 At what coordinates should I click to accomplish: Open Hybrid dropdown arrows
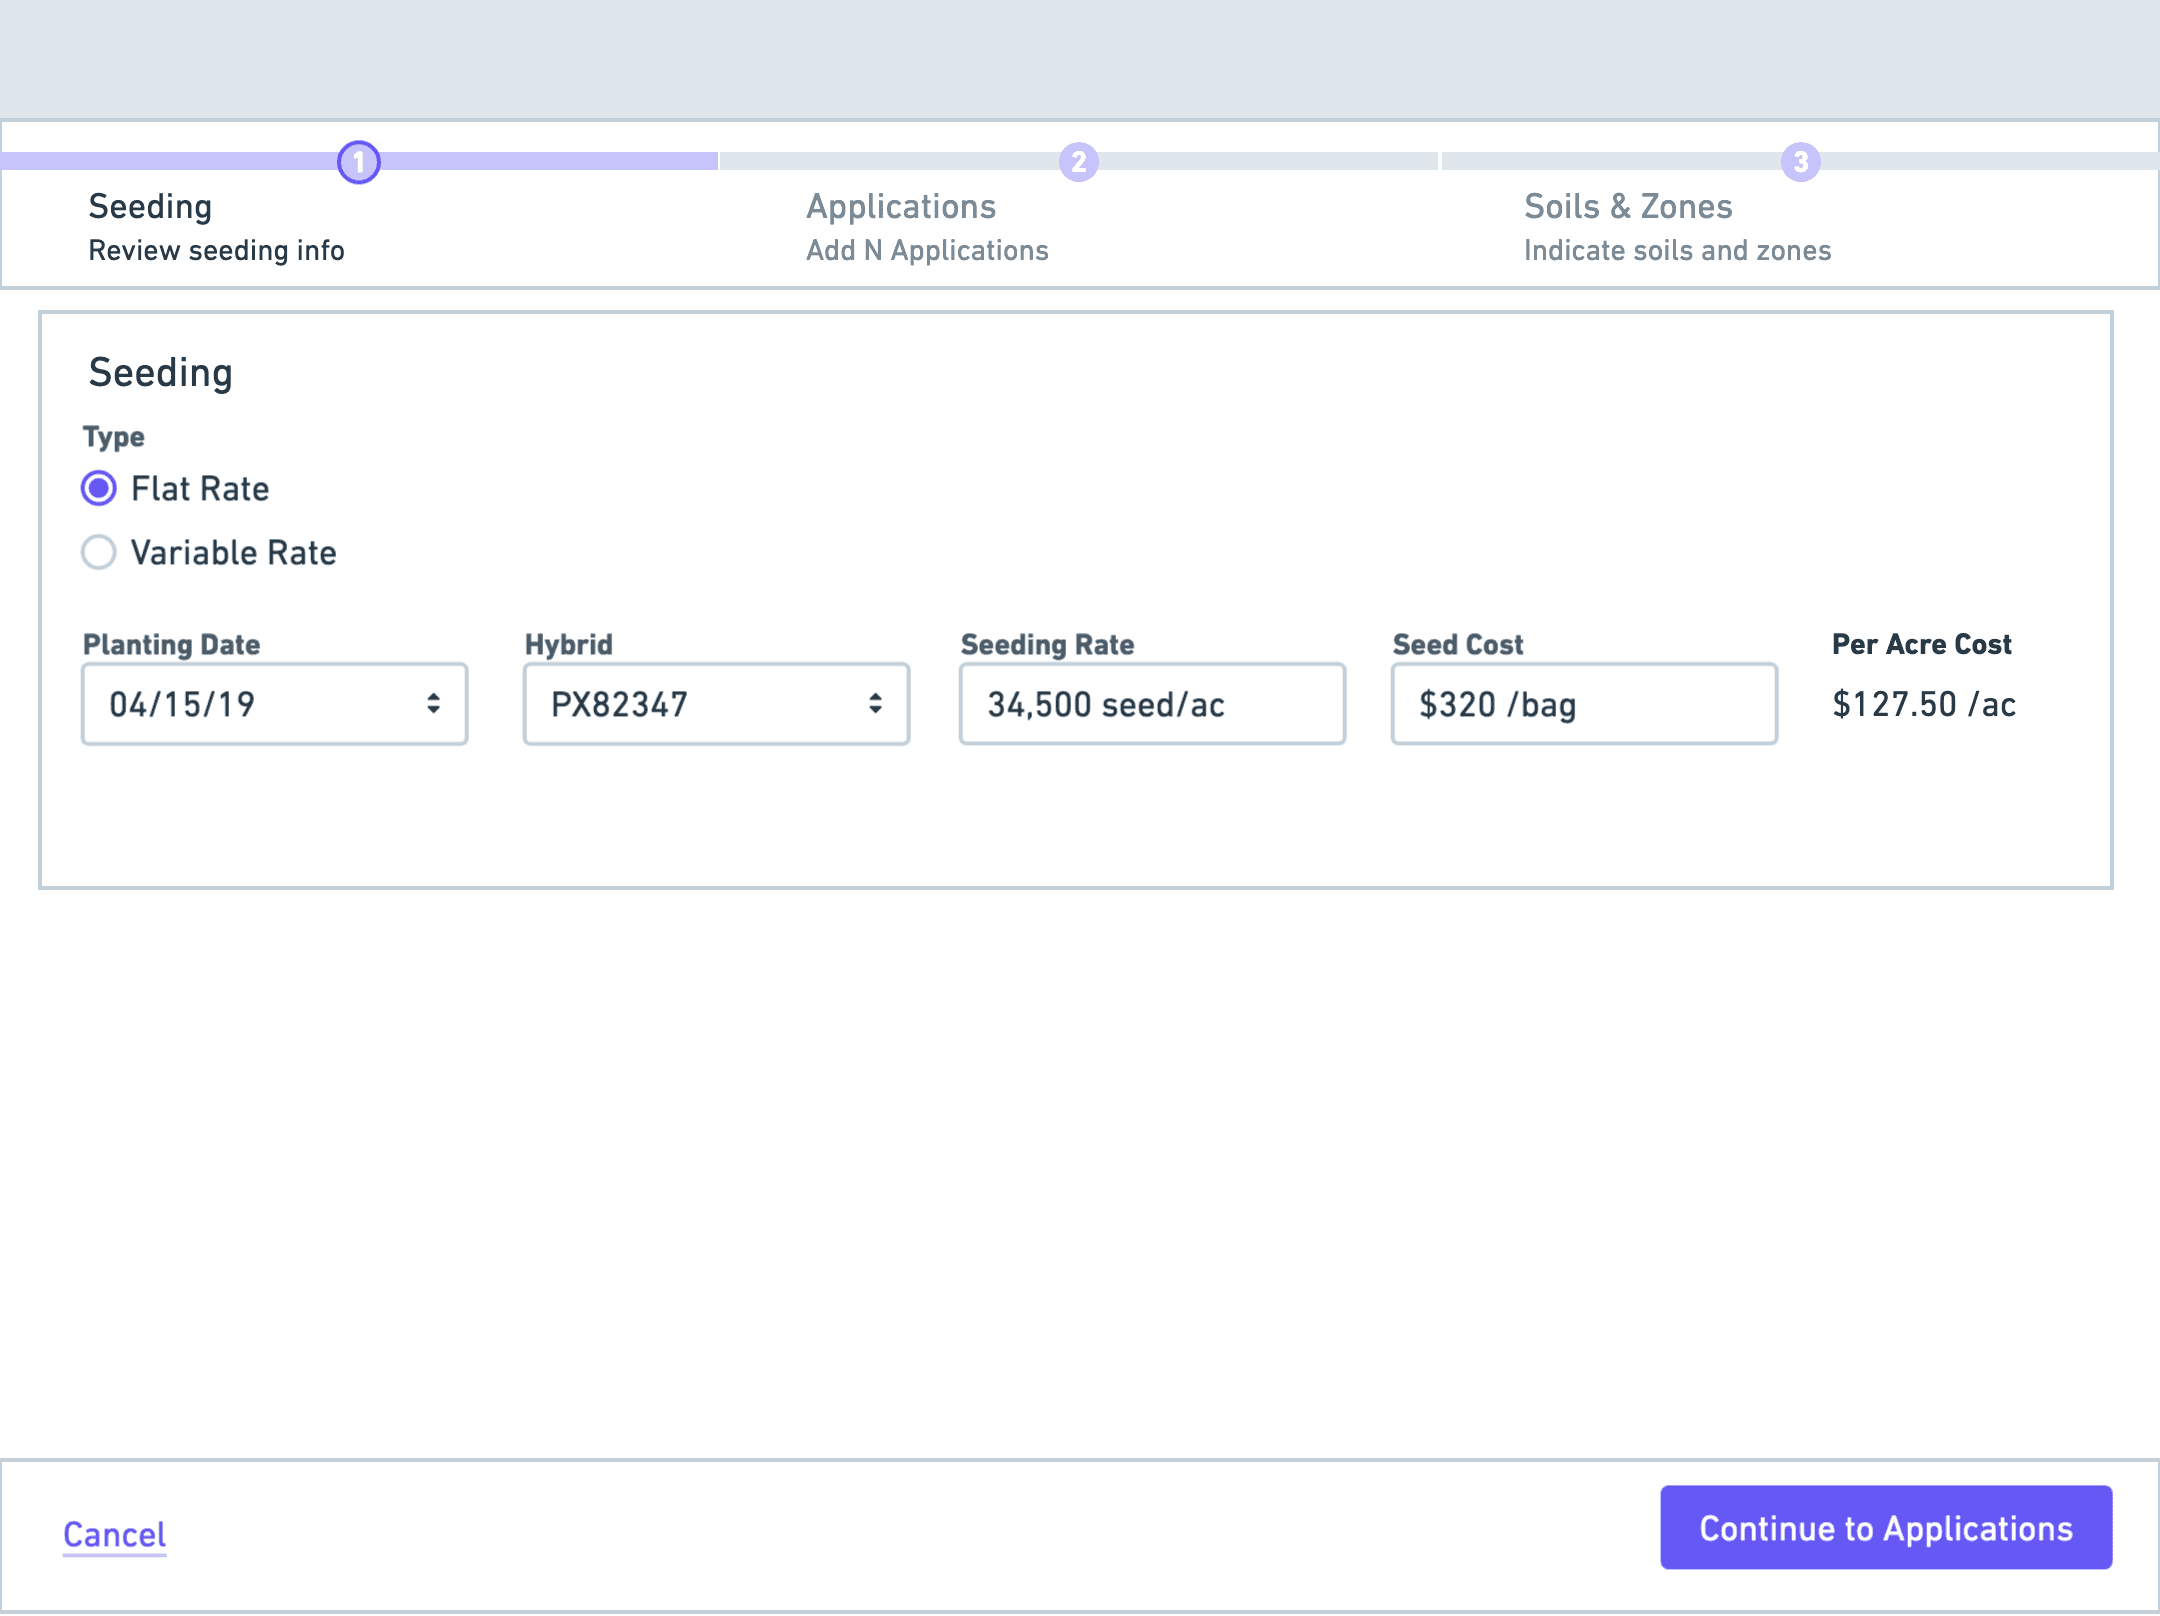coord(875,704)
